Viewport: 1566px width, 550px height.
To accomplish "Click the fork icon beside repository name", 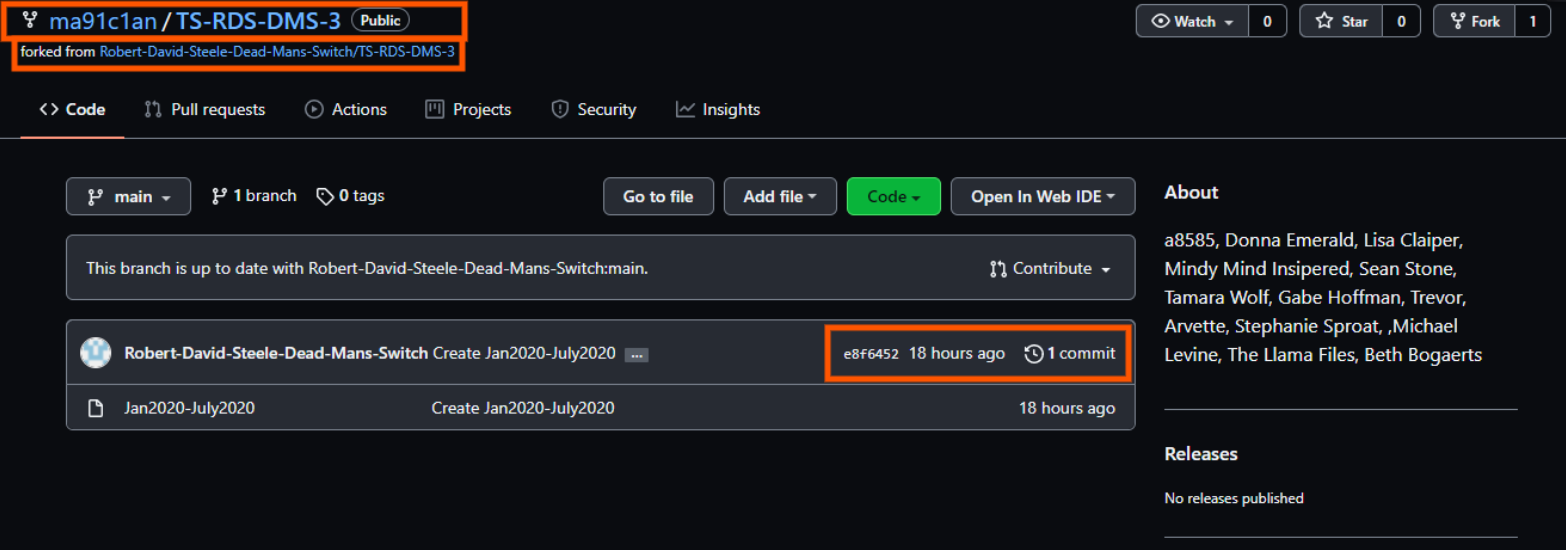I will [30, 20].
